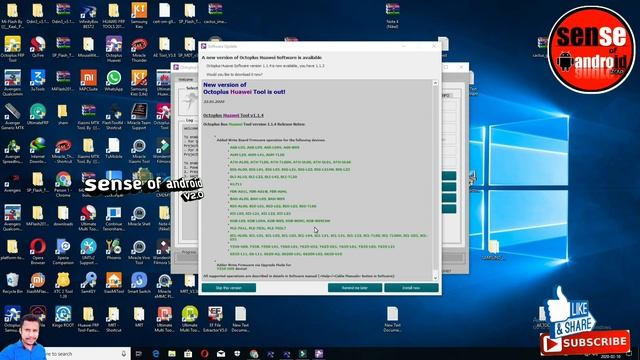Open the MiPCSuite desktop shortcut

tap(89, 81)
